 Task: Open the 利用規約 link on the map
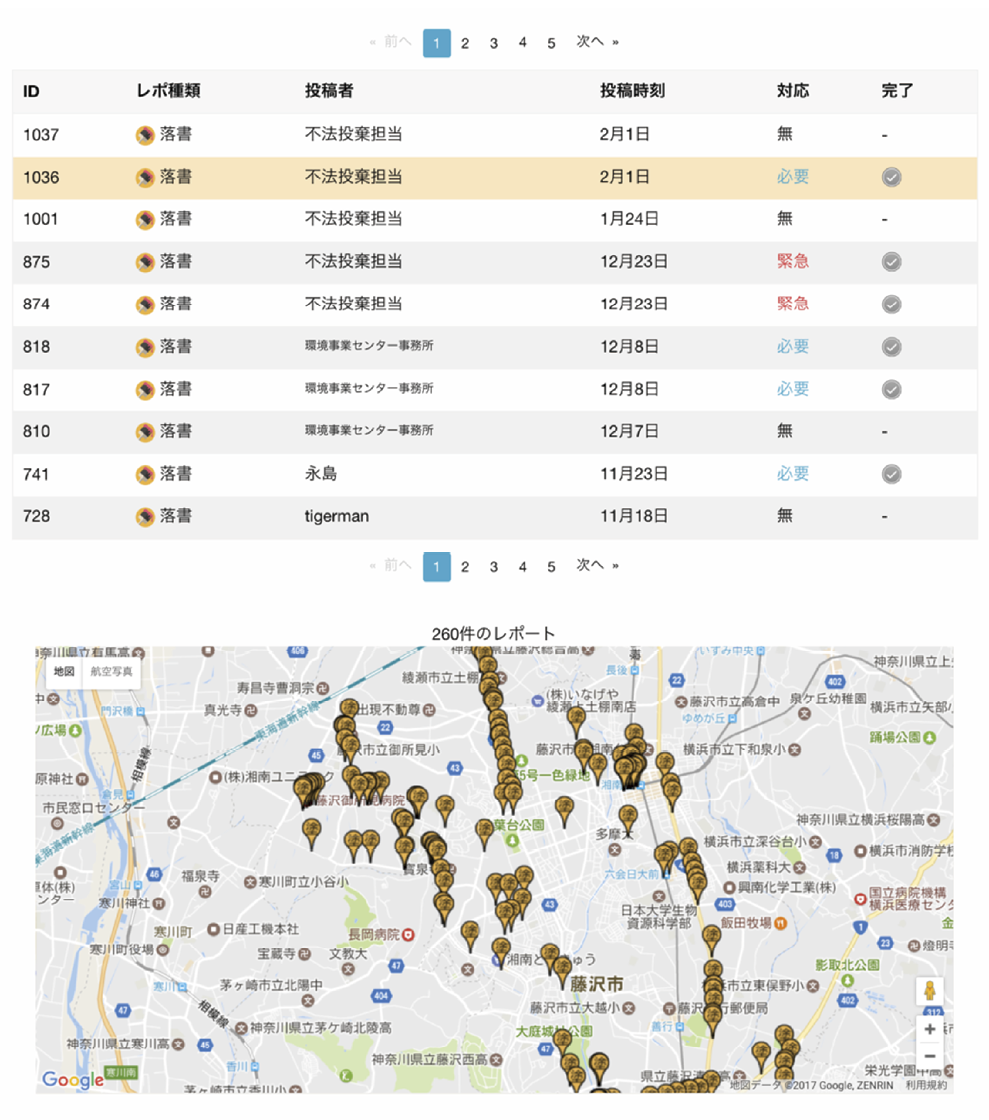point(926,1085)
